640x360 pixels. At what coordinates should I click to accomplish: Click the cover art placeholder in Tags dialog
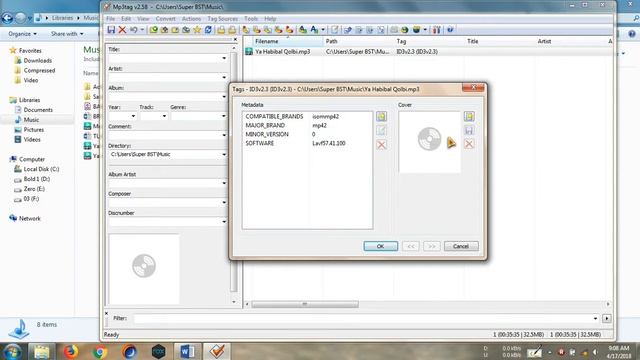pyautogui.click(x=429, y=142)
